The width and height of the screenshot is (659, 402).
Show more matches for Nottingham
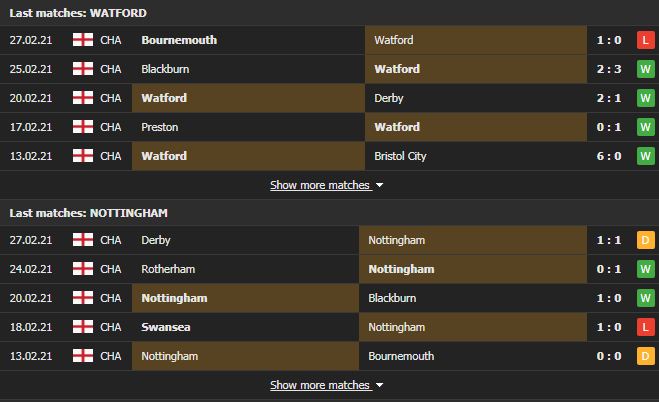click(x=320, y=385)
